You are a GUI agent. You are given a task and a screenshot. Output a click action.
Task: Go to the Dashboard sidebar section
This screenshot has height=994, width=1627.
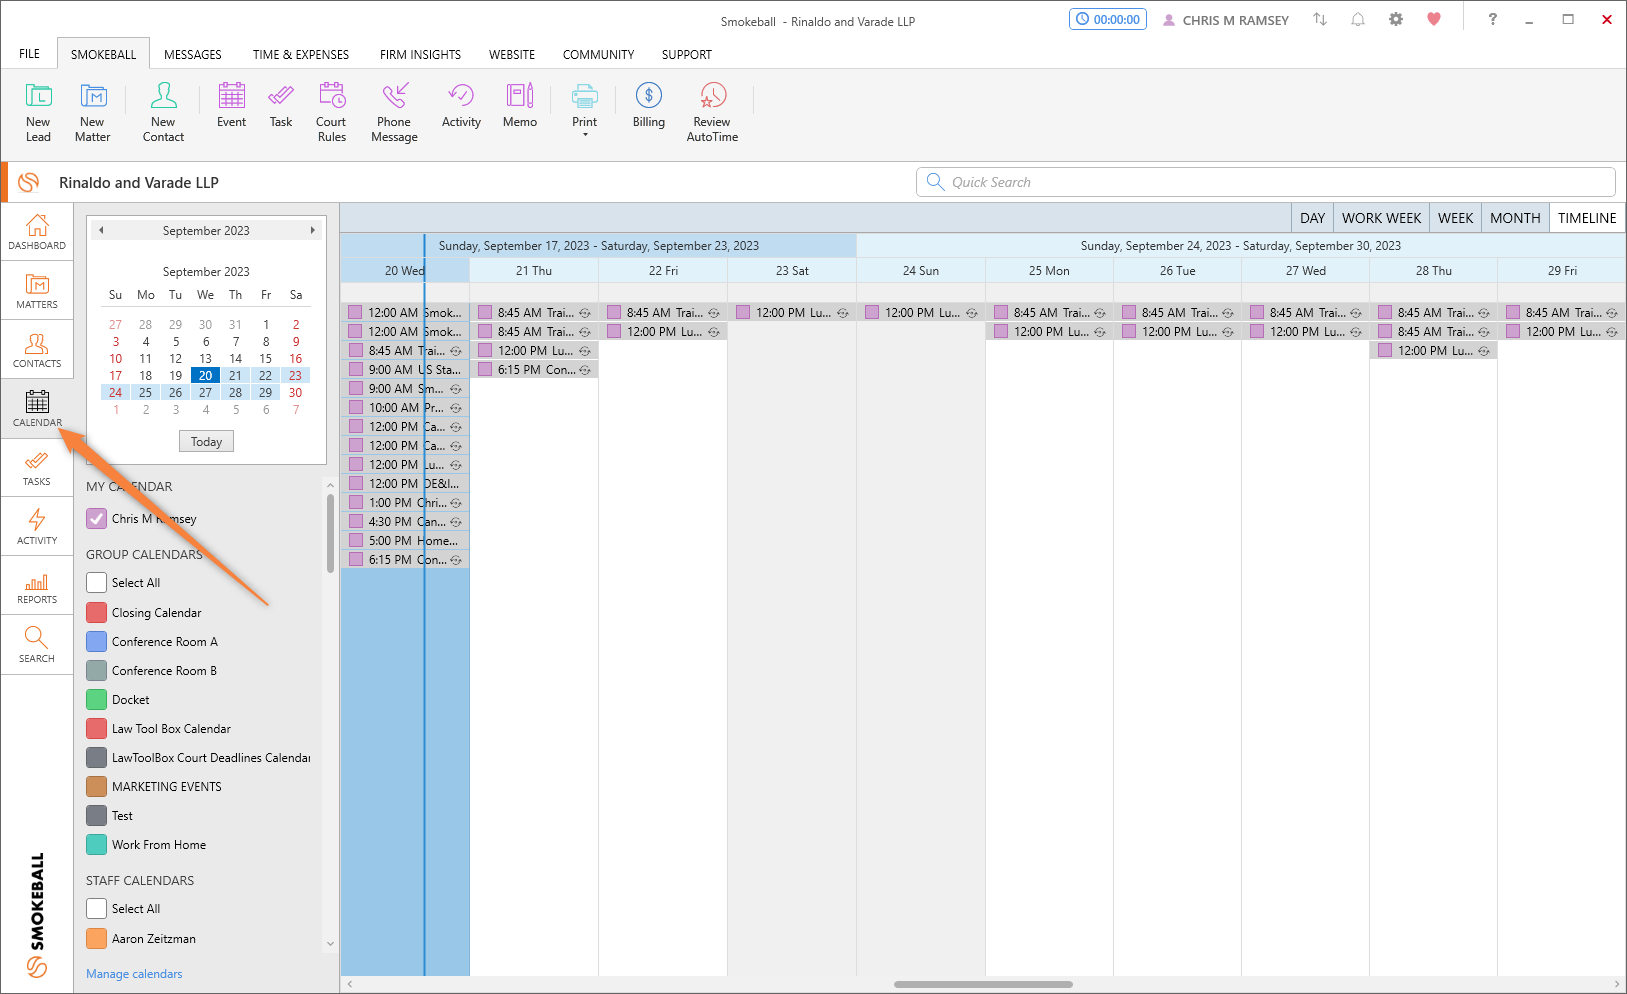tap(37, 232)
